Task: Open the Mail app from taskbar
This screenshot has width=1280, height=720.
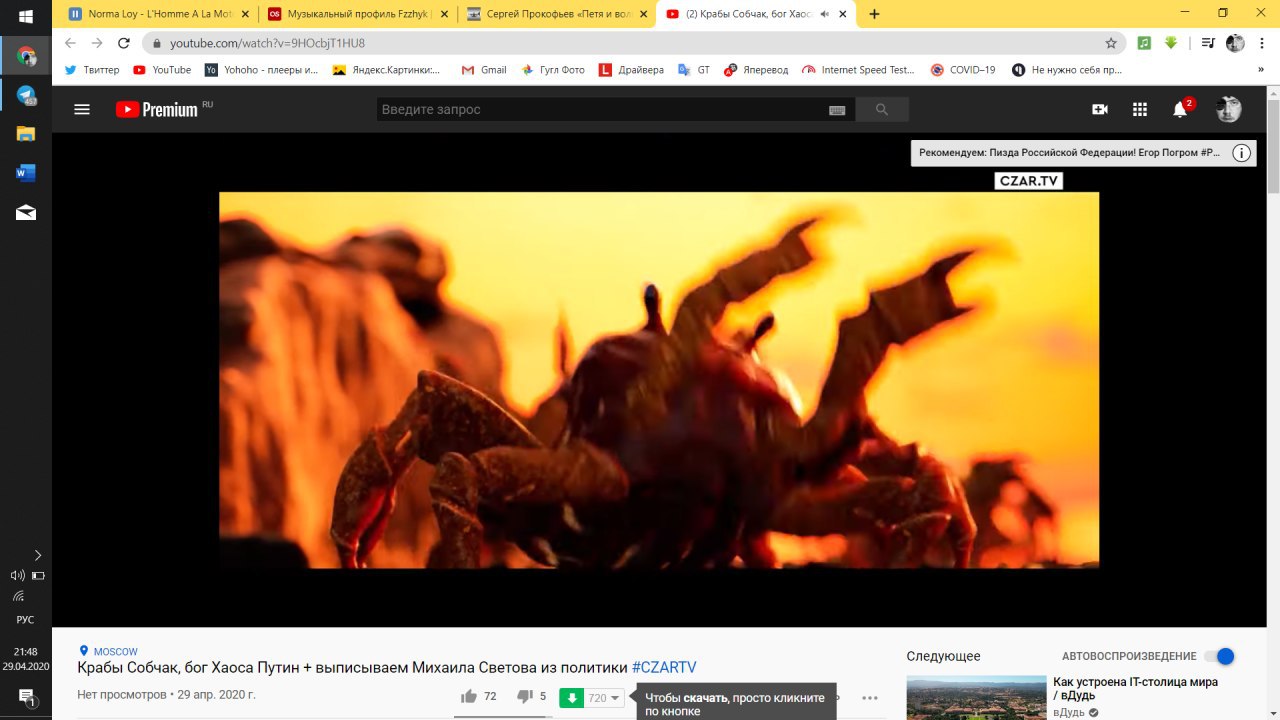Action: pos(26,212)
